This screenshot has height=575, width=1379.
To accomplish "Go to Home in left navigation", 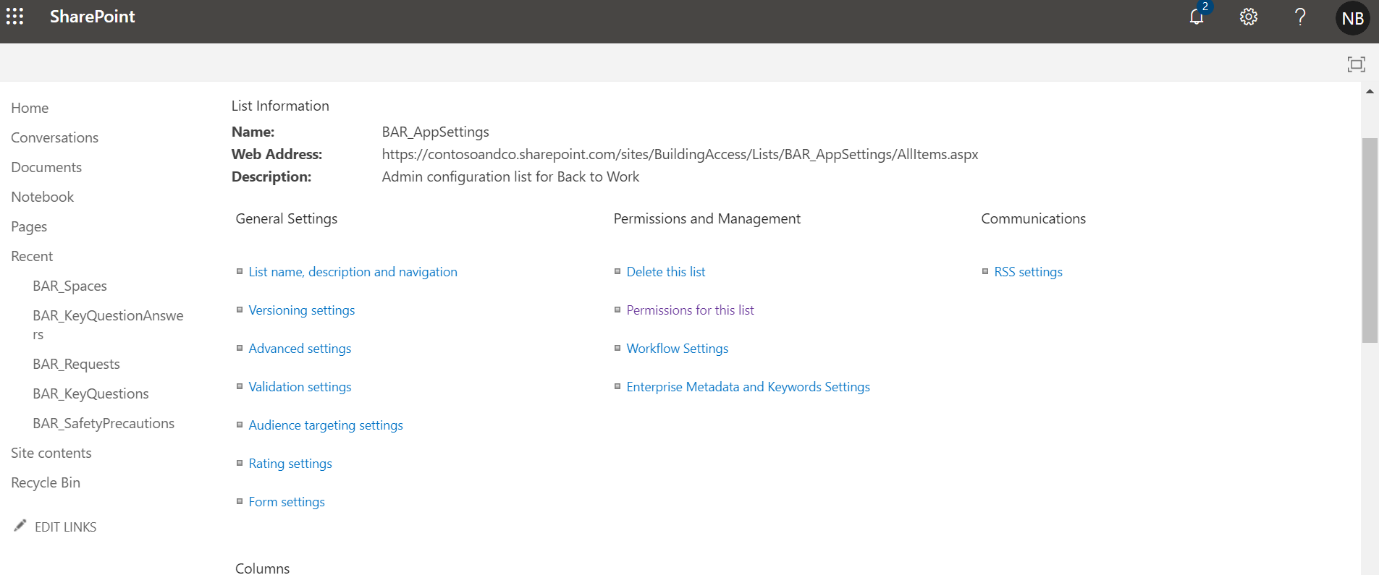I will point(30,108).
